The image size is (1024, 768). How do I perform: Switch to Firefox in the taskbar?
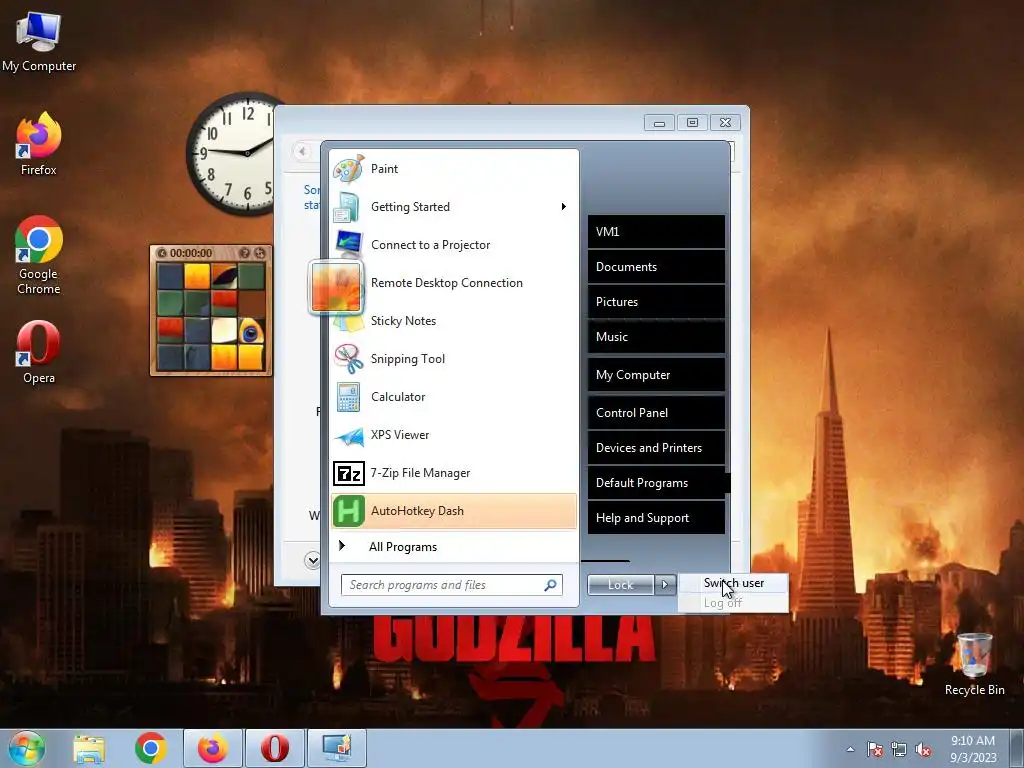[x=213, y=748]
